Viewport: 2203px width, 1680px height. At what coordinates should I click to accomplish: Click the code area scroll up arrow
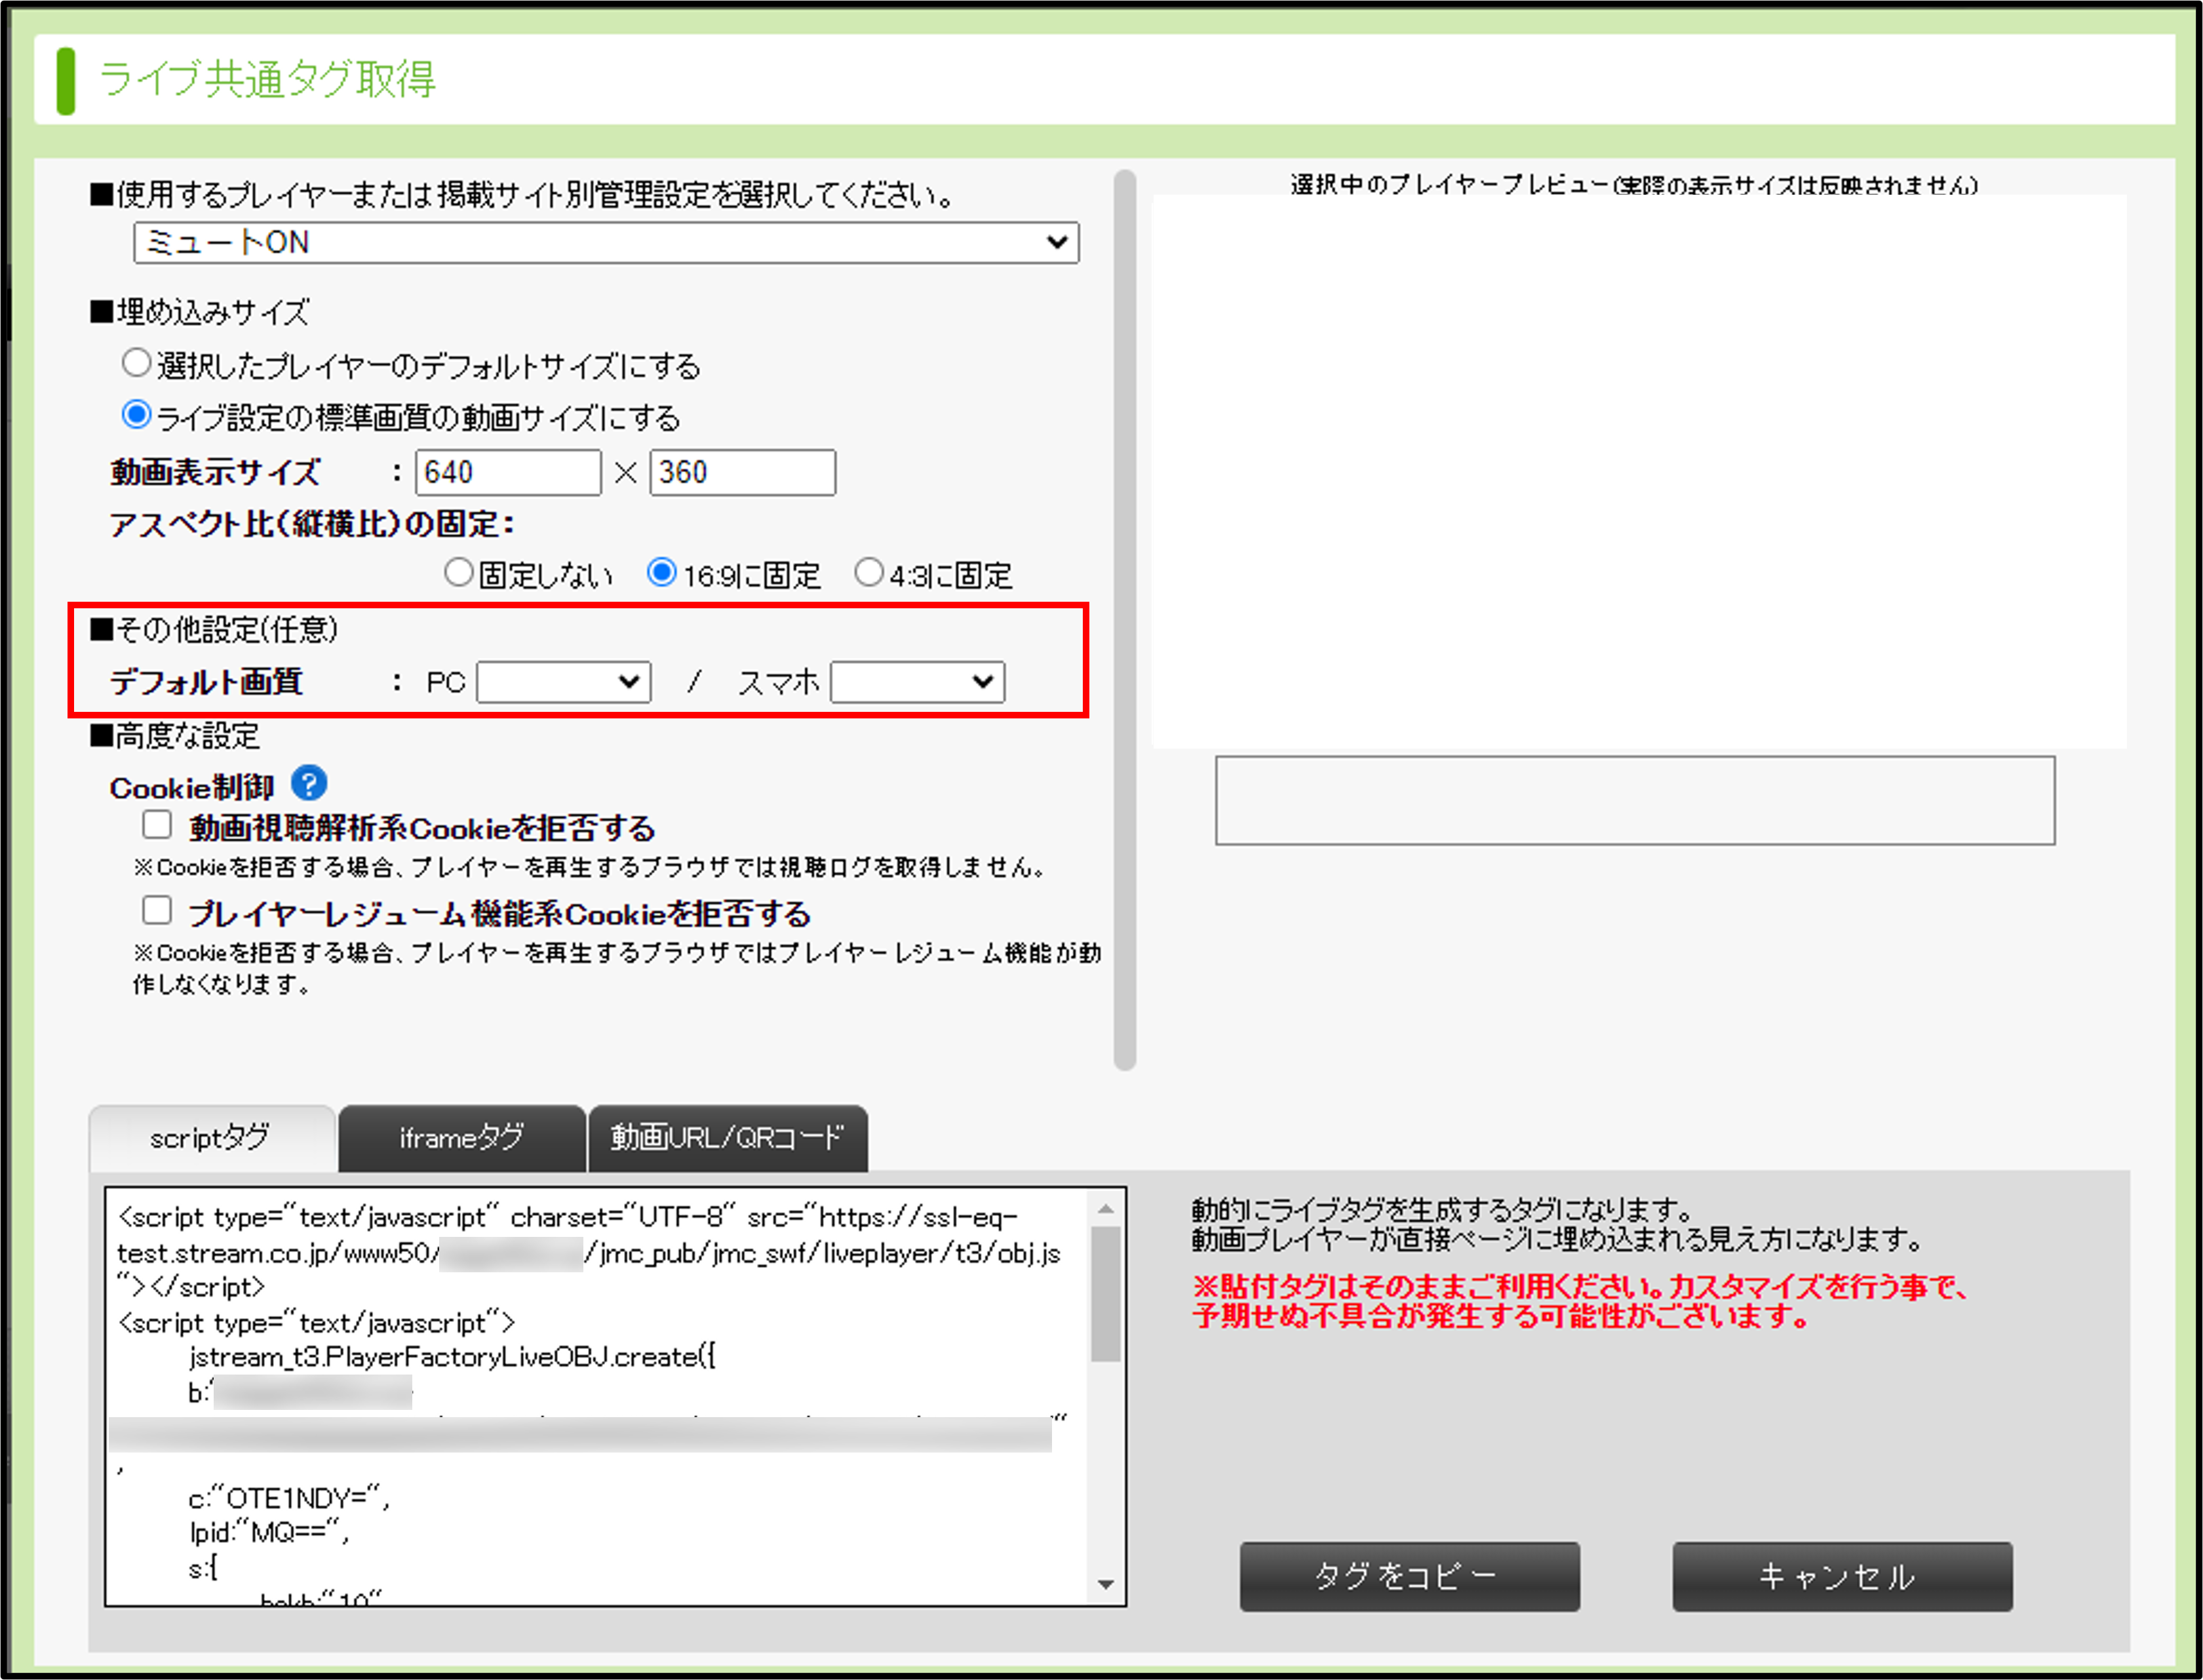[1106, 1209]
